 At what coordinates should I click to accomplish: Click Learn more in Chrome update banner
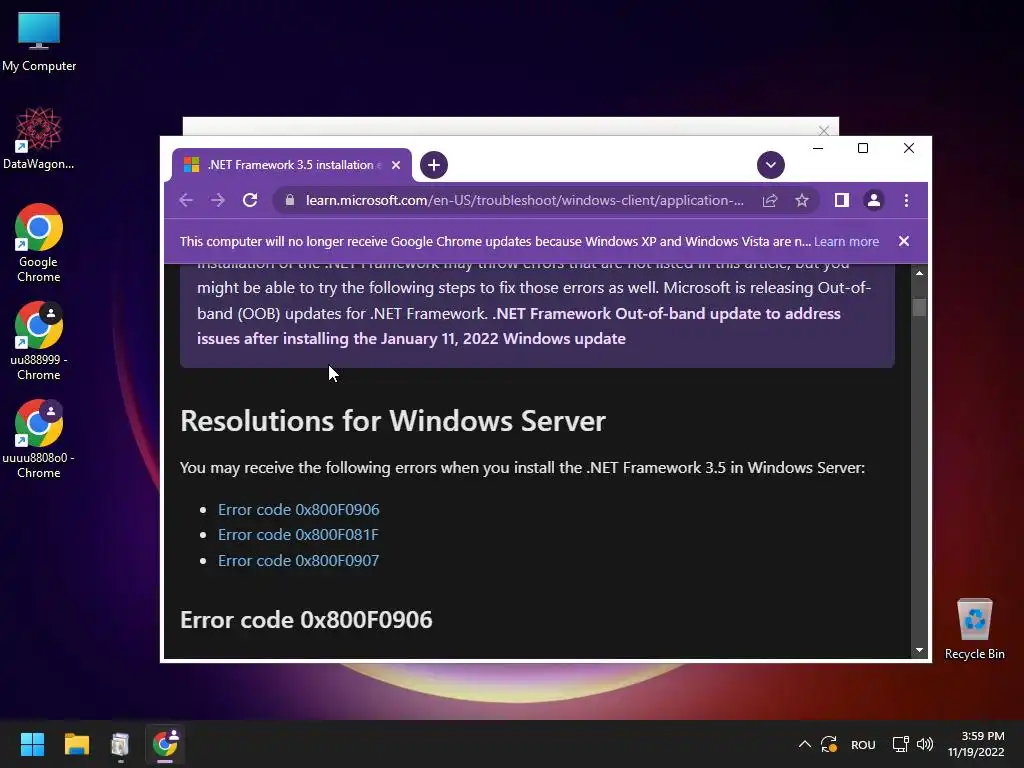(x=846, y=242)
